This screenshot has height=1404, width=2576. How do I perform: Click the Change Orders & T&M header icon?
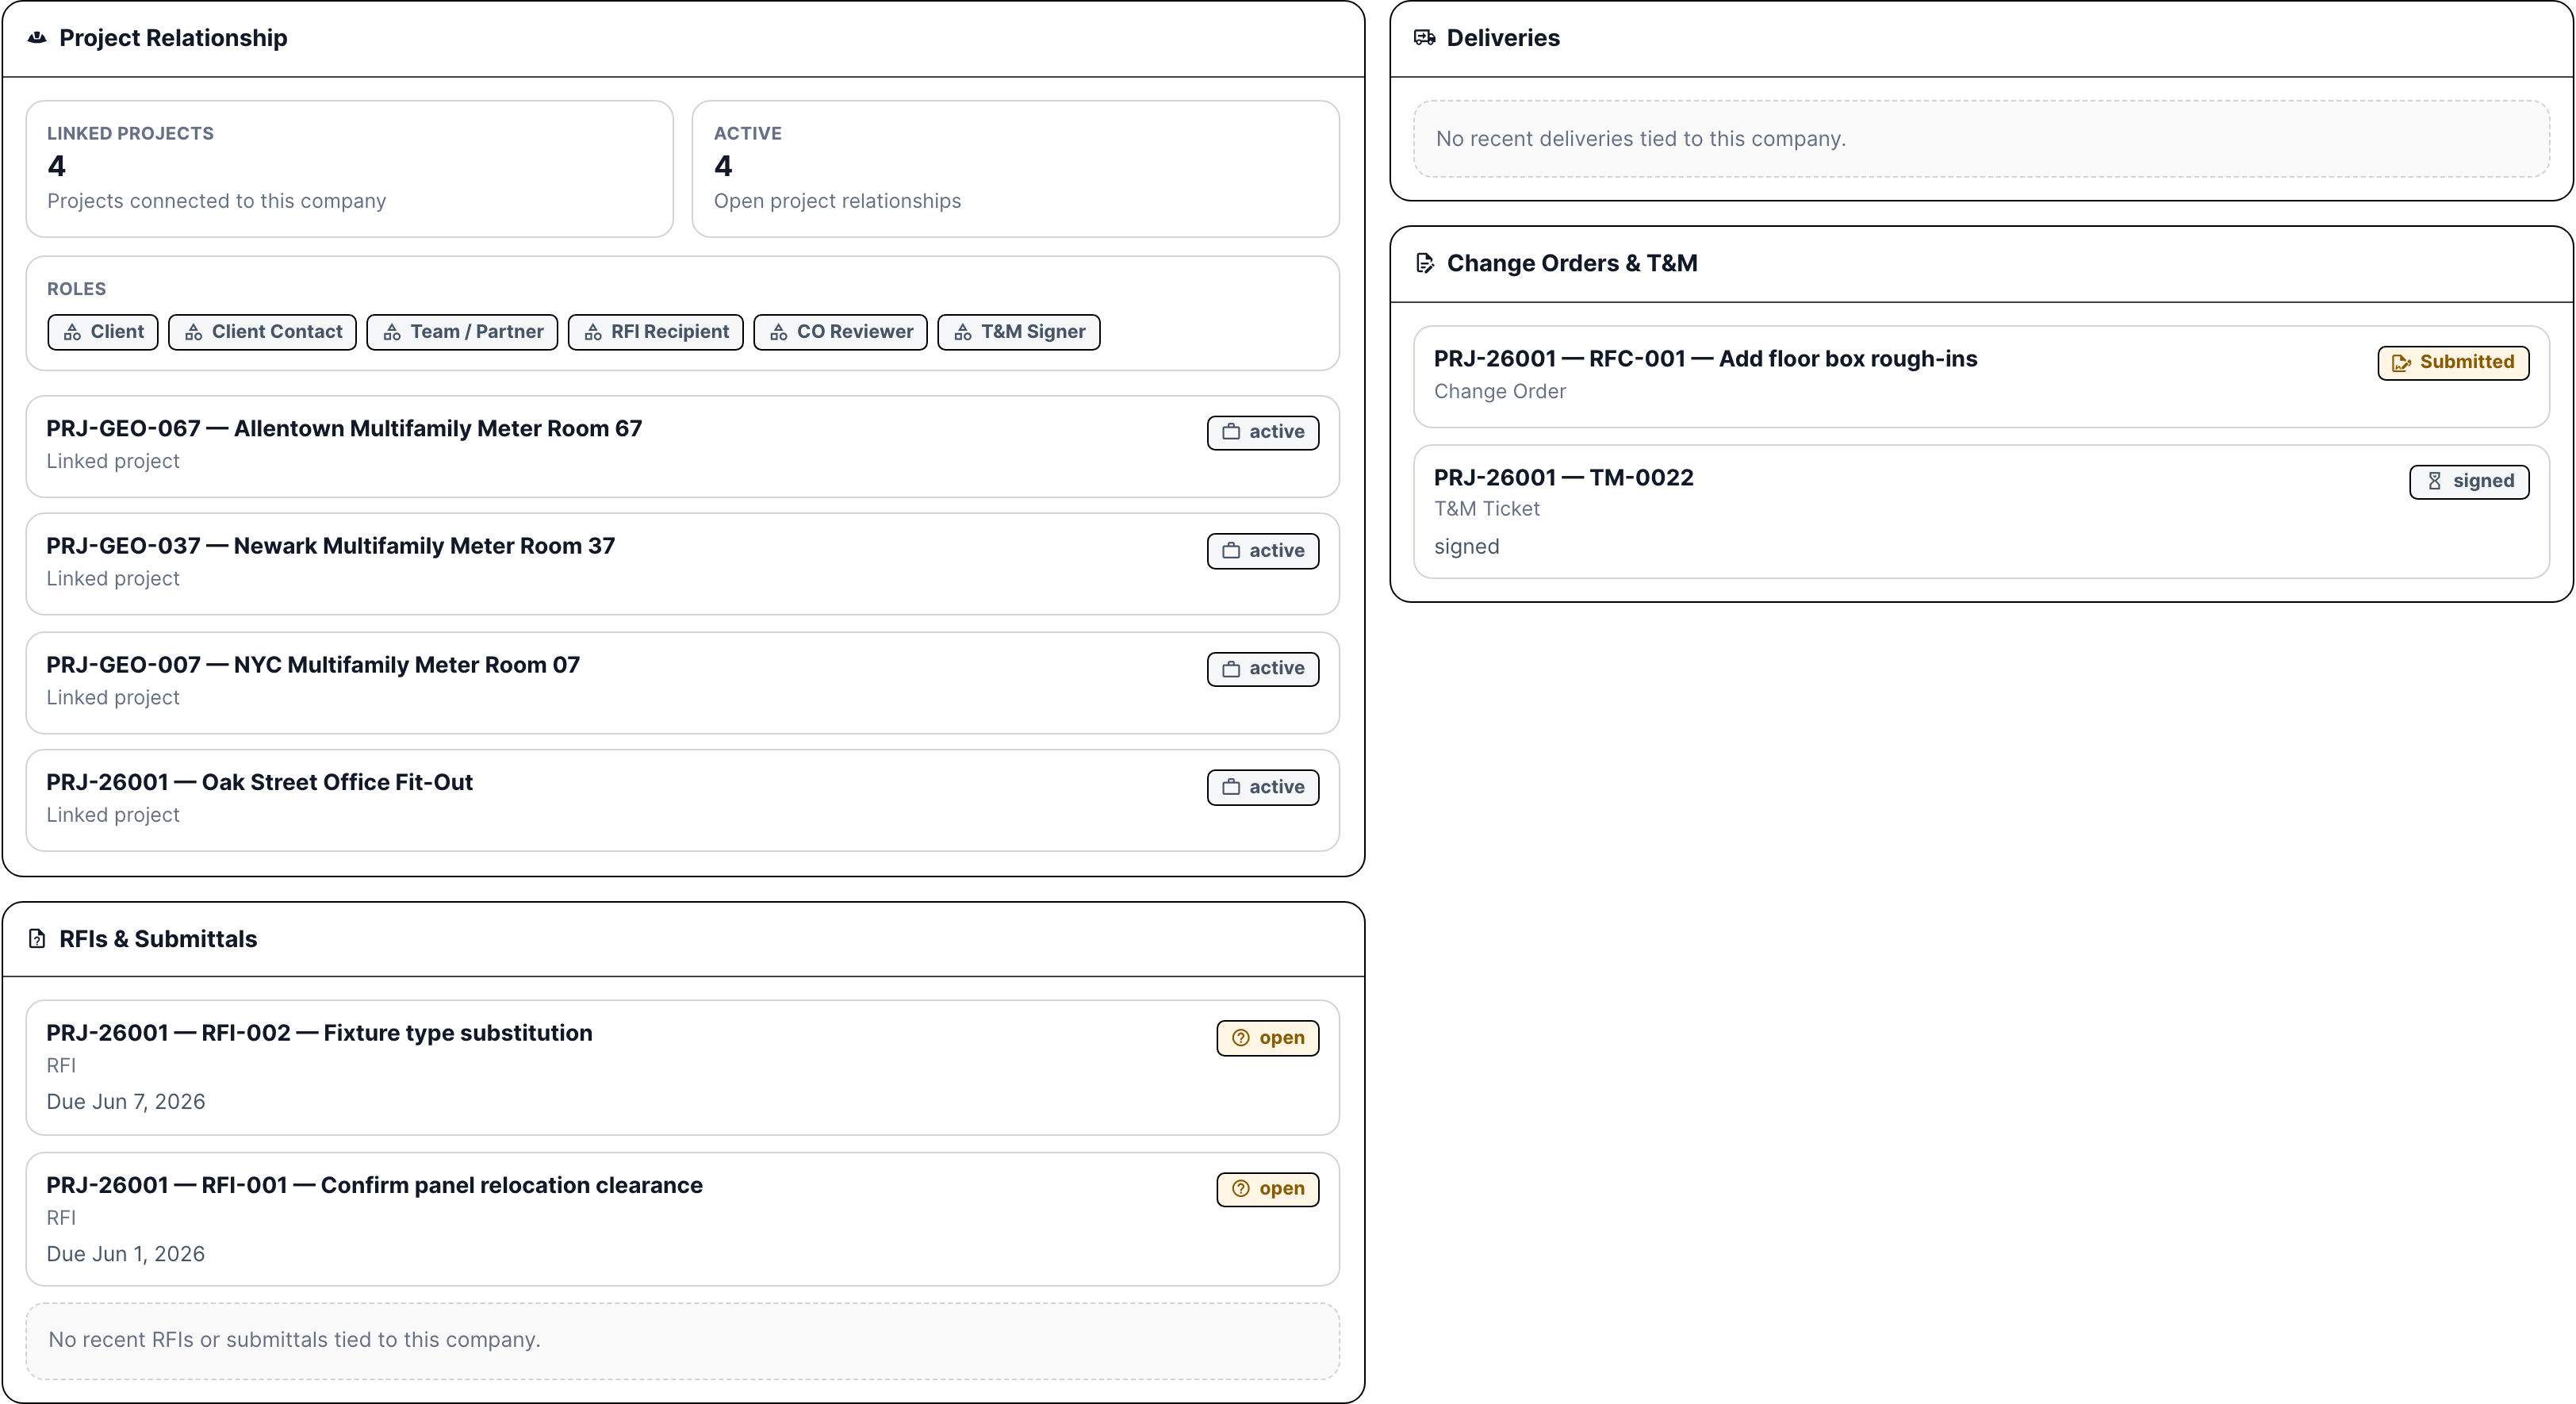click(x=1425, y=263)
